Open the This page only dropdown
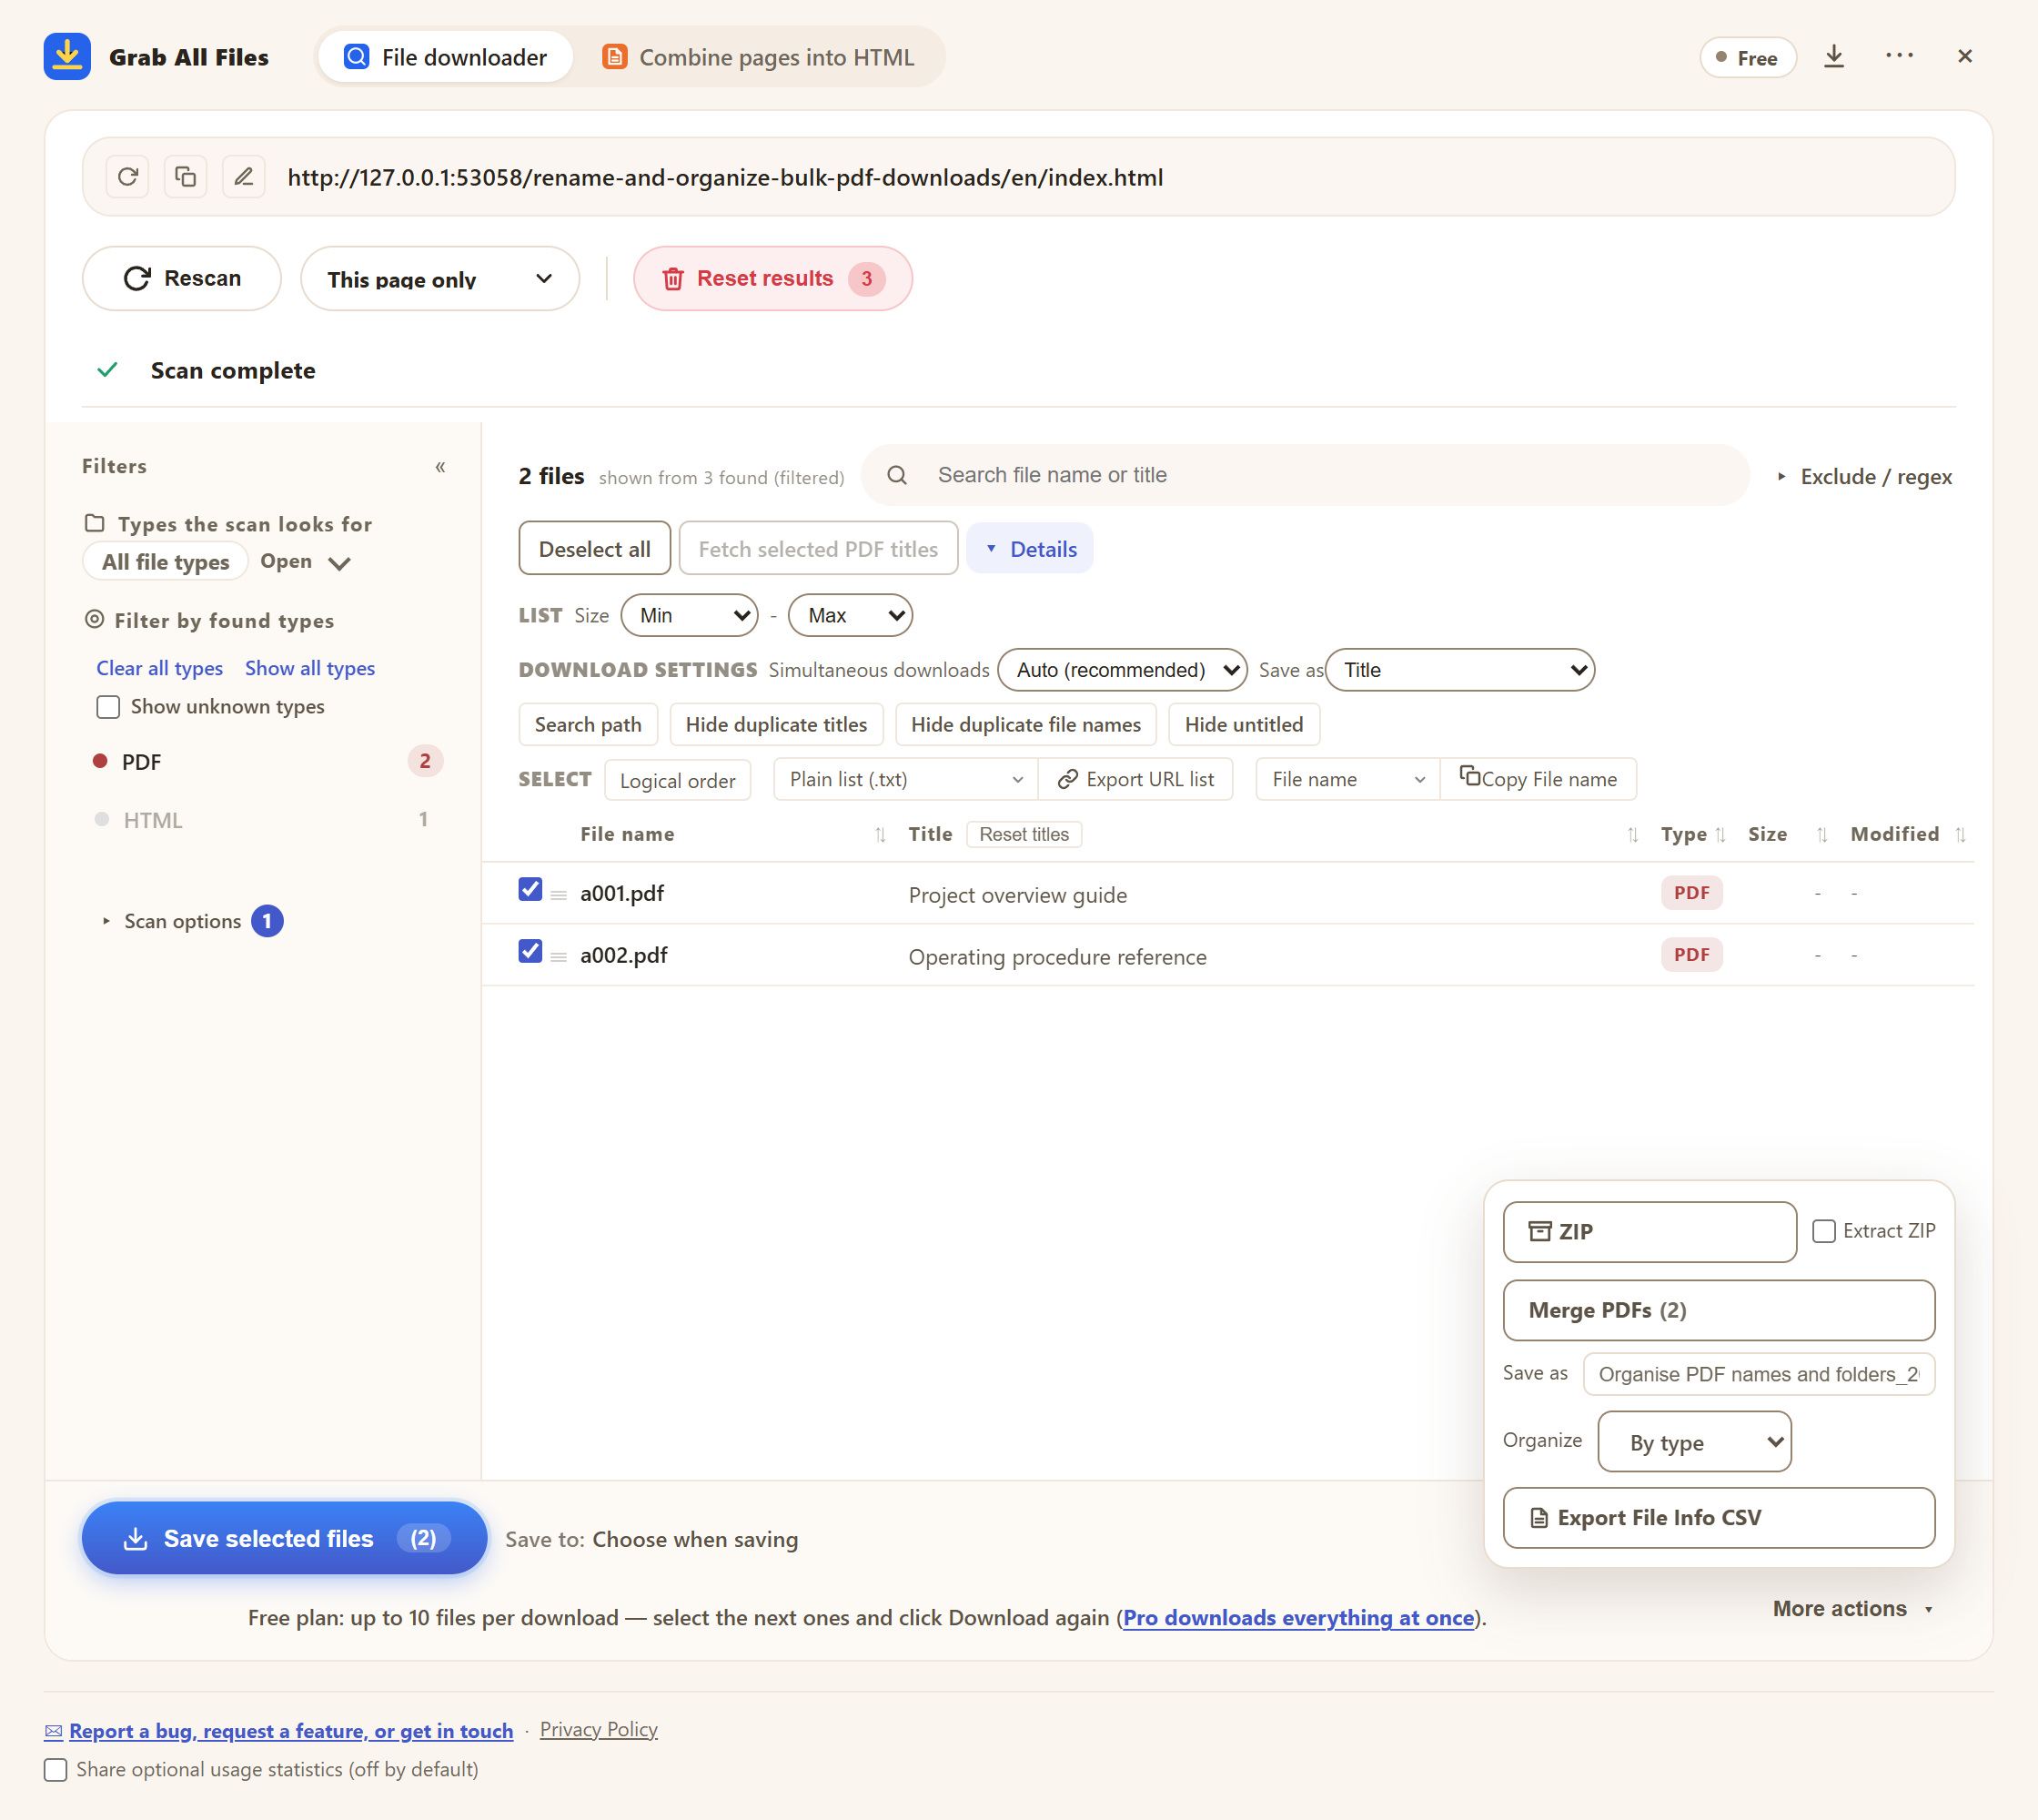 [x=440, y=279]
